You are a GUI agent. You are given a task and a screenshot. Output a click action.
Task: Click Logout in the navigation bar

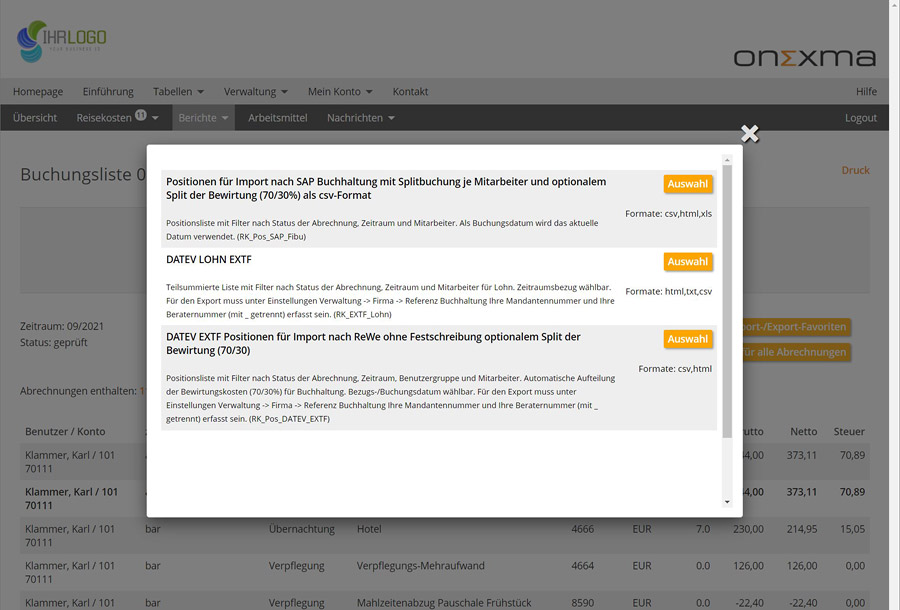pos(861,117)
